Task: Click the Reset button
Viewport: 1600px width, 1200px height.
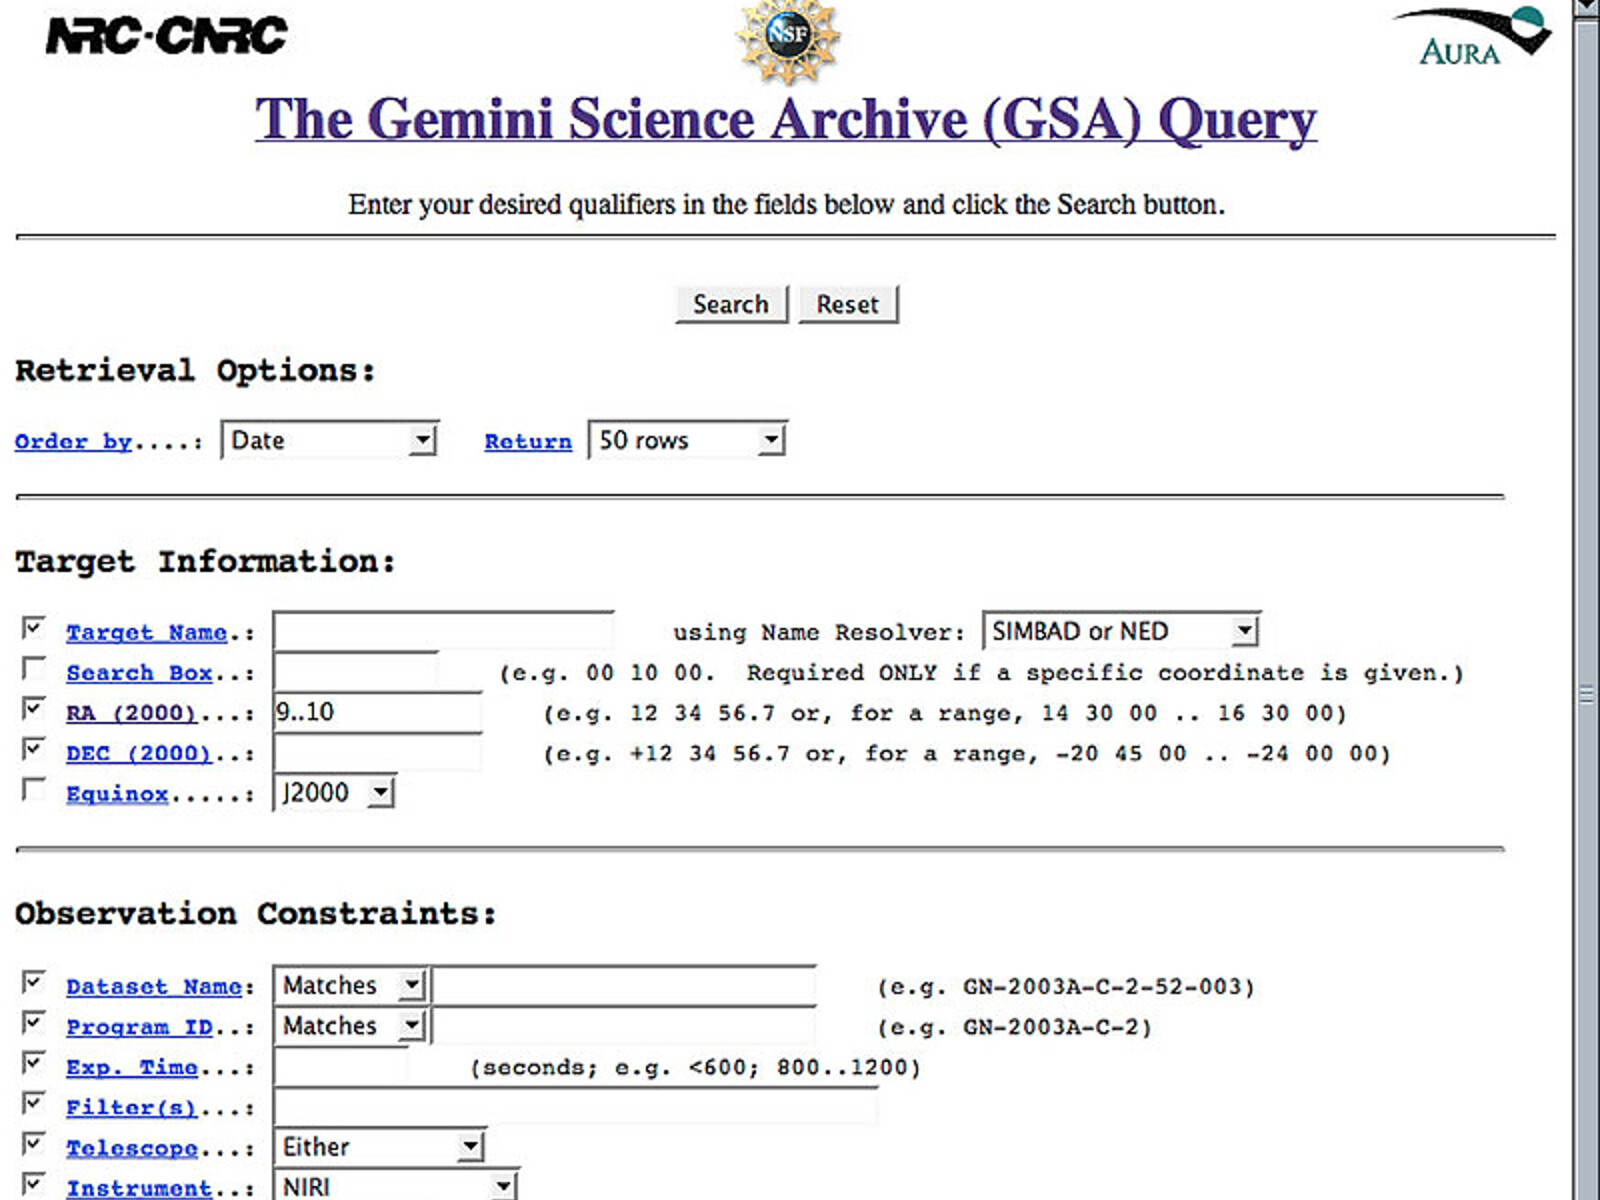Action: tap(848, 304)
